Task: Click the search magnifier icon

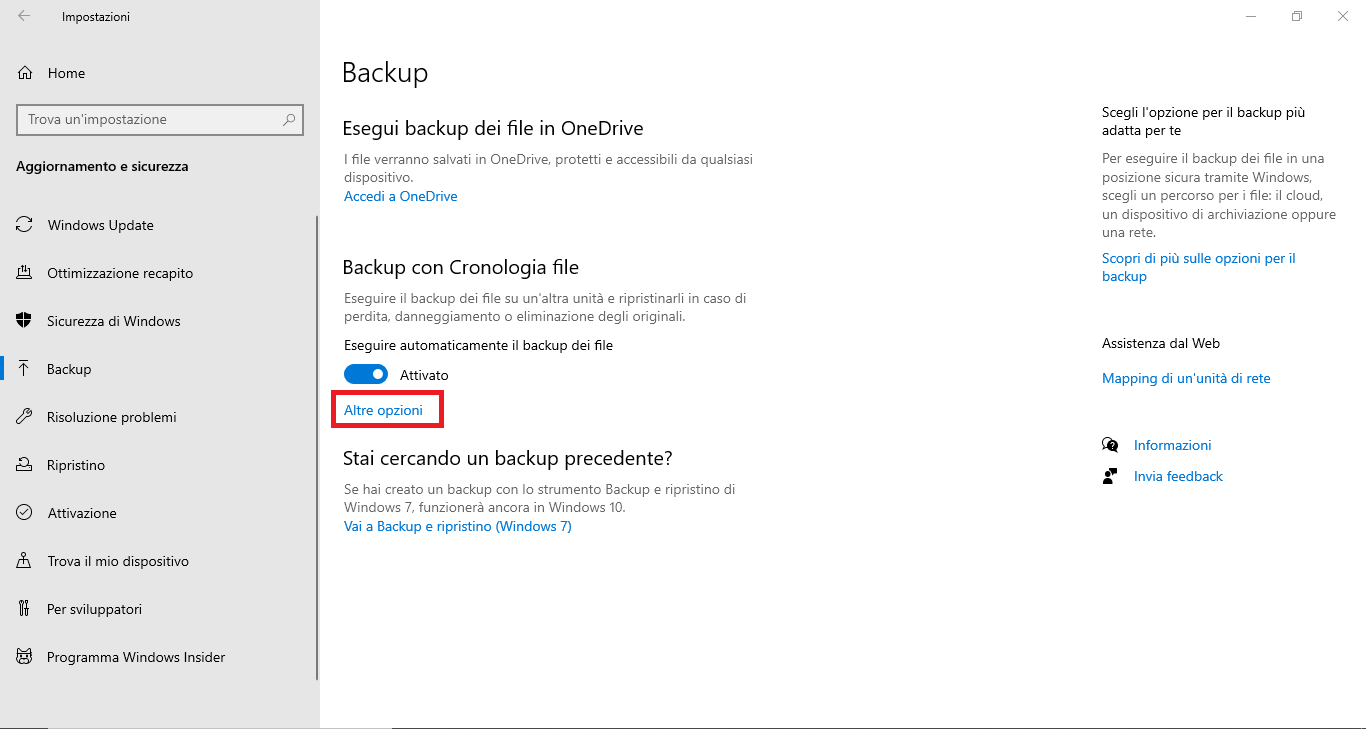Action: (x=289, y=119)
